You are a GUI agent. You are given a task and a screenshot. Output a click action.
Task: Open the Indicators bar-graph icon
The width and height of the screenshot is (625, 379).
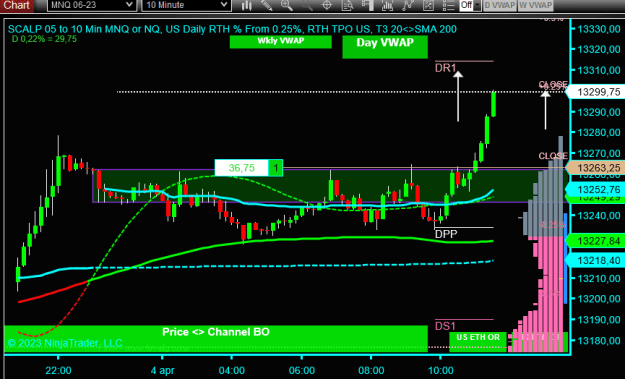[x=387, y=5]
